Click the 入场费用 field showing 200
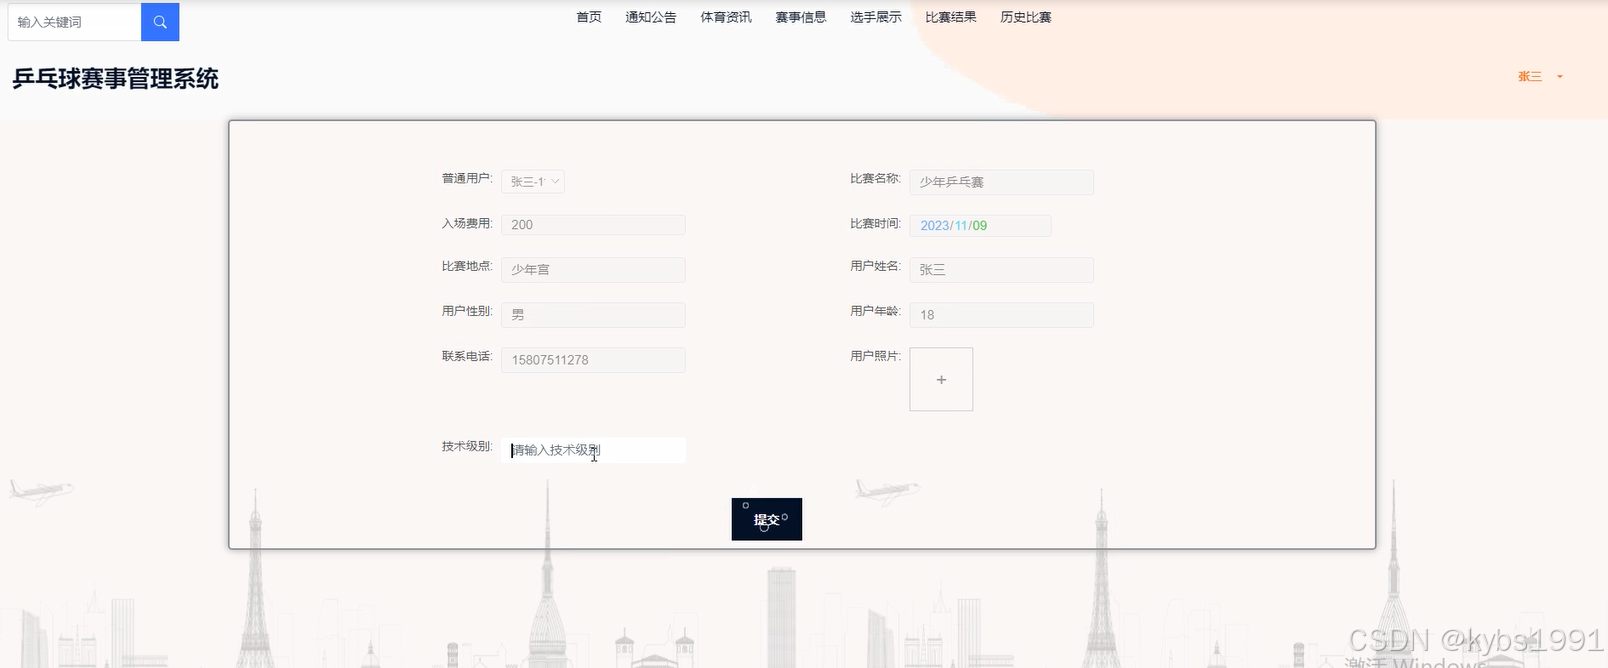Image resolution: width=1608 pixels, height=668 pixels. pyautogui.click(x=593, y=225)
